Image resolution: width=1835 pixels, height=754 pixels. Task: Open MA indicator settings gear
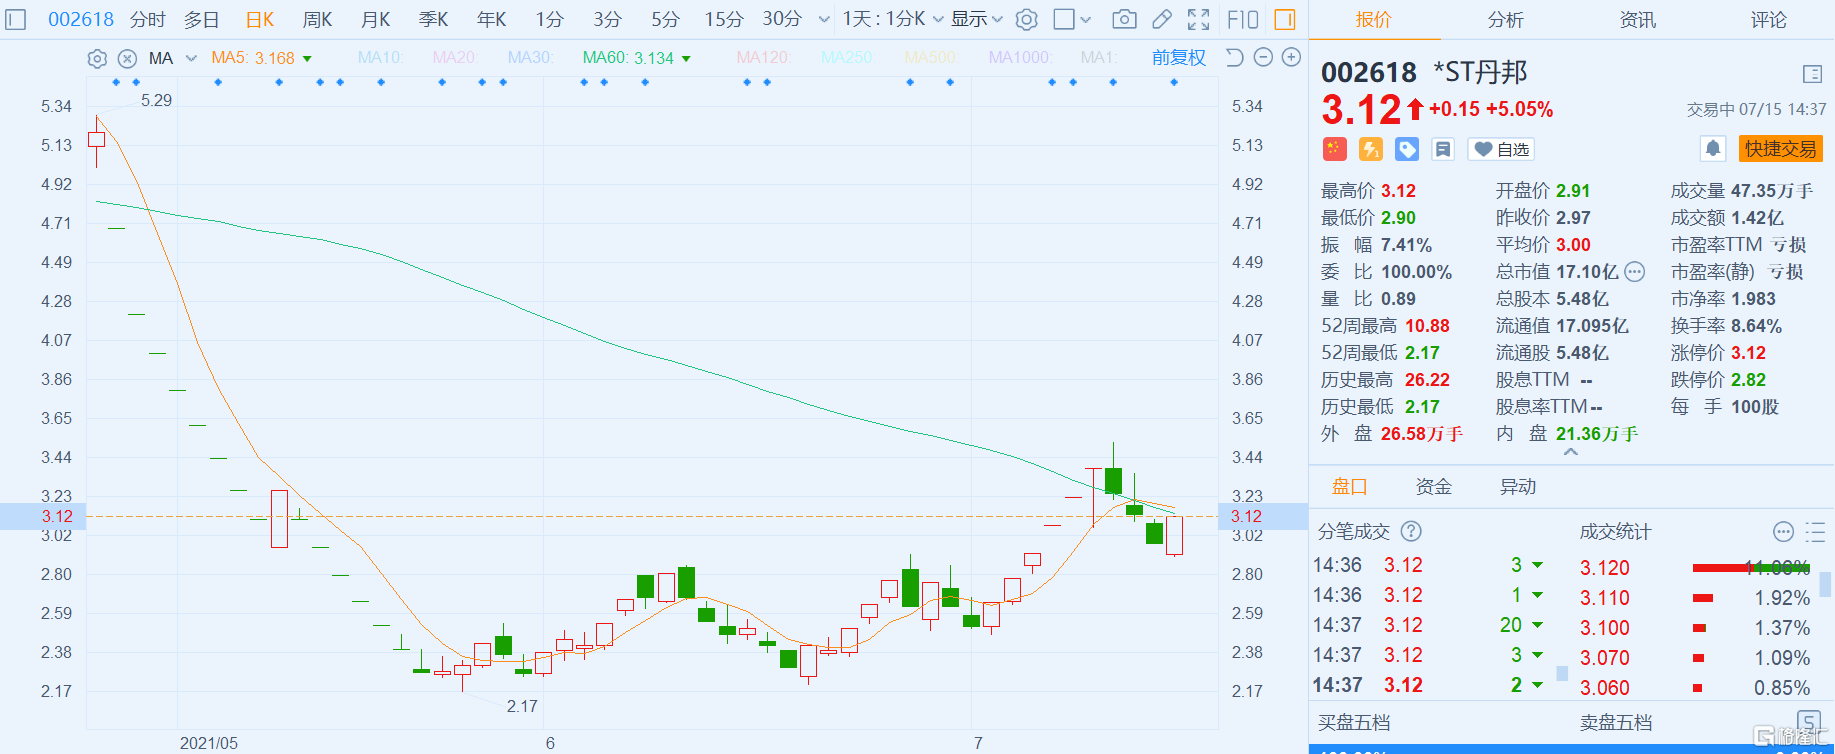[97, 58]
